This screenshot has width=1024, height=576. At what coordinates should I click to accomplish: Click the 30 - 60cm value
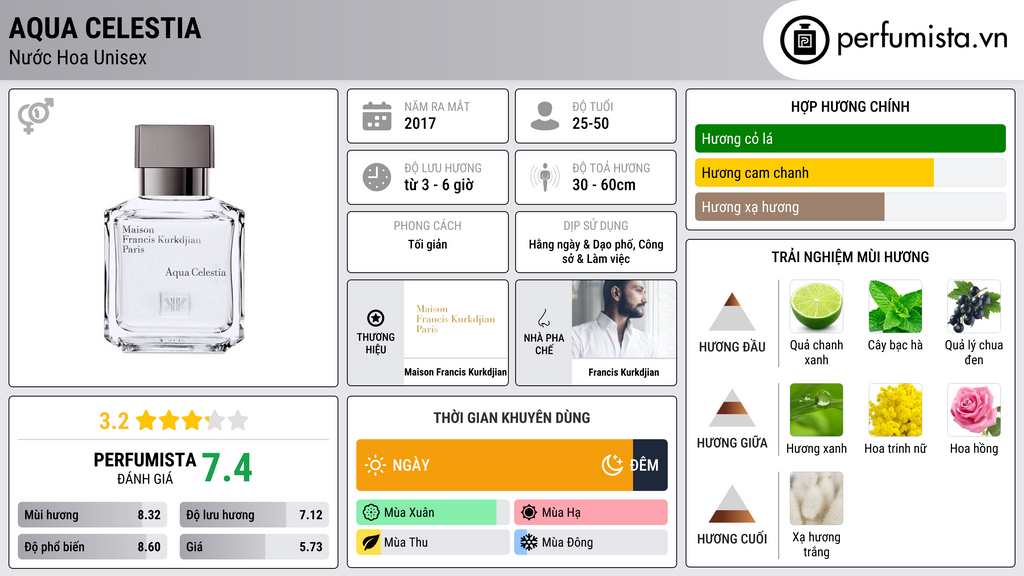pyautogui.click(x=604, y=185)
